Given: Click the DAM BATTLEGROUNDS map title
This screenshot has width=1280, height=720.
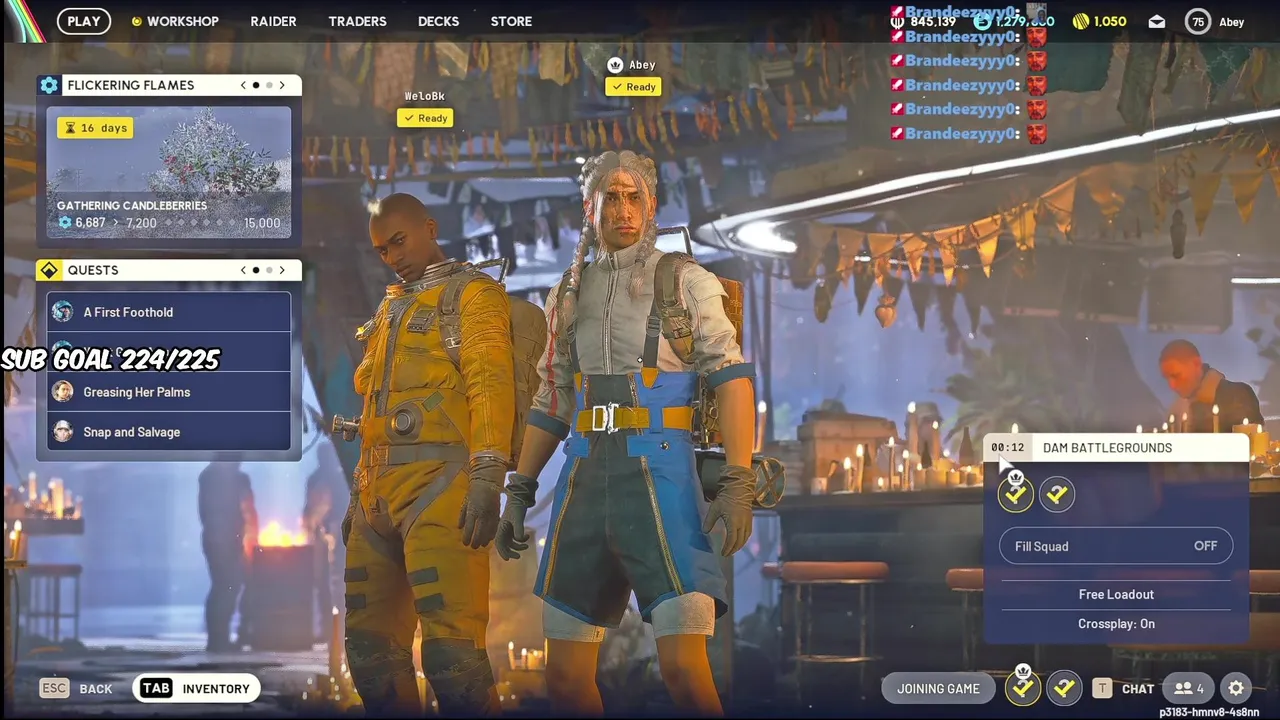Looking at the screenshot, I should (x=1107, y=448).
